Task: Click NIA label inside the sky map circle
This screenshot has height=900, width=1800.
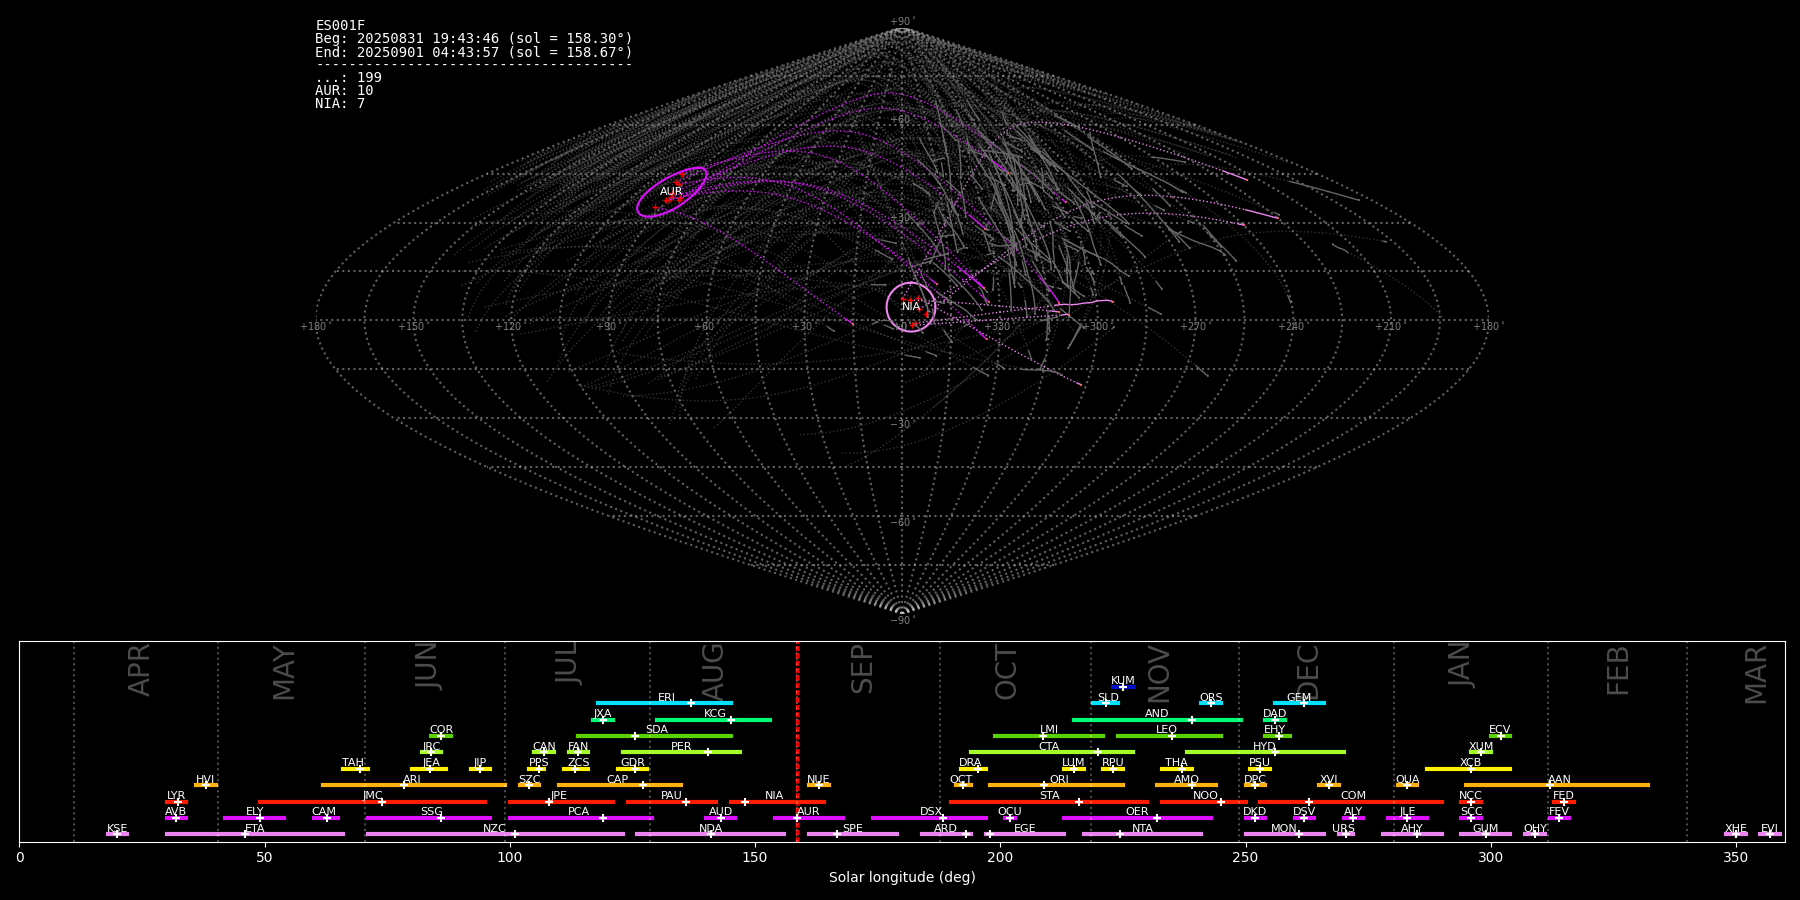Action: (x=911, y=307)
